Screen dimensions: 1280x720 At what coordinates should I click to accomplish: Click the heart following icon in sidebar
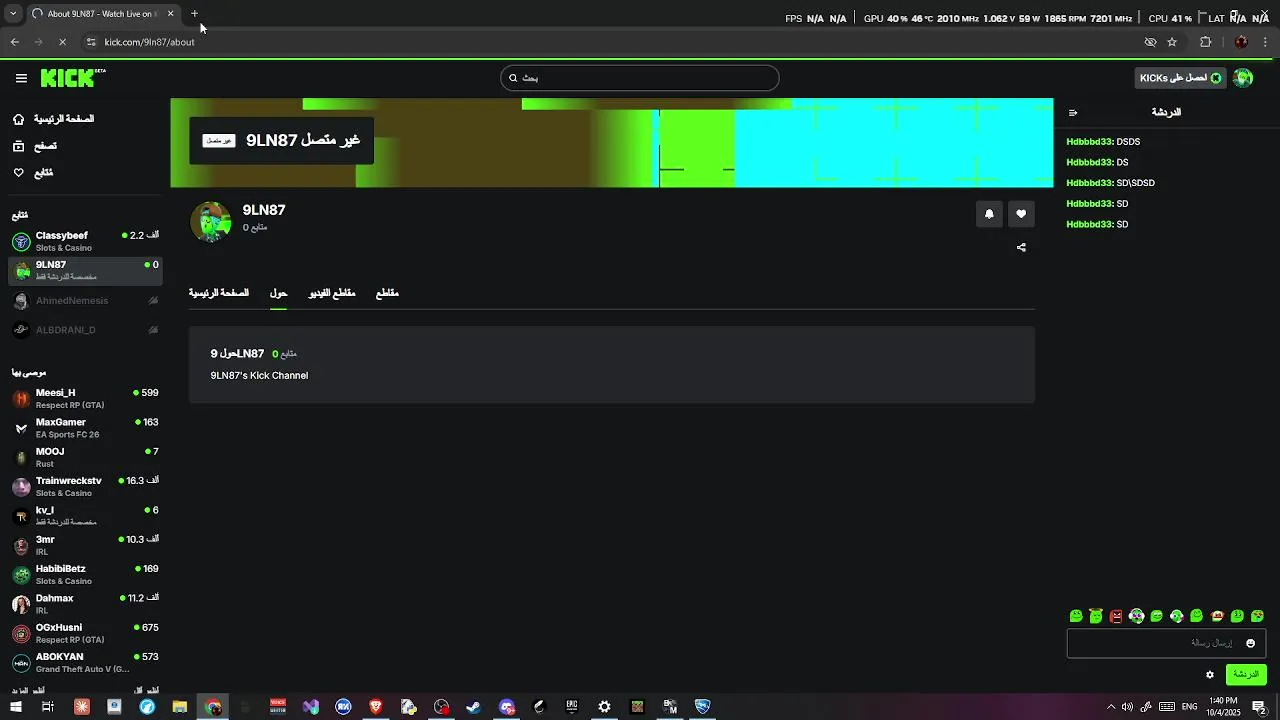point(18,173)
